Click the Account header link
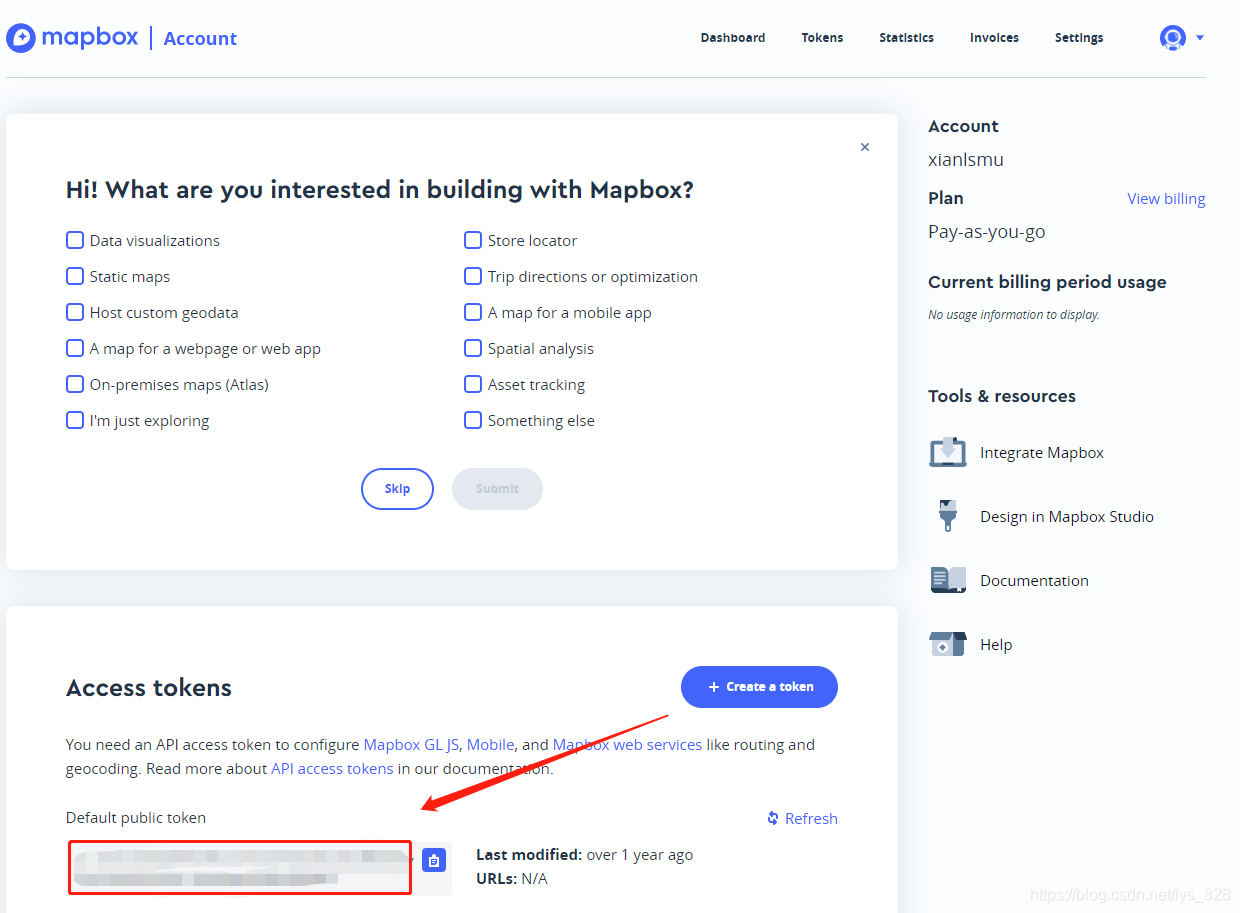The height and width of the screenshot is (913, 1240). click(x=200, y=38)
